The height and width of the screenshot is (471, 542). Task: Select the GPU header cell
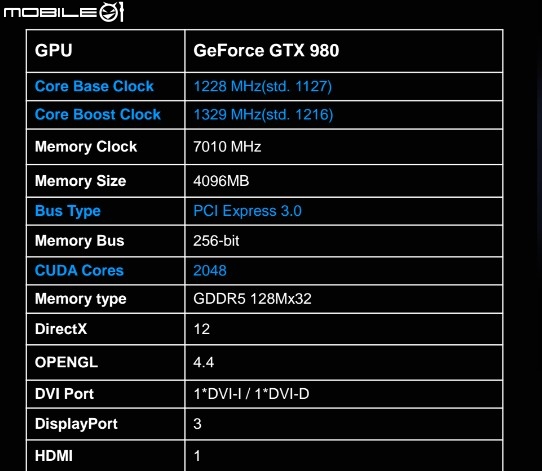point(106,51)
